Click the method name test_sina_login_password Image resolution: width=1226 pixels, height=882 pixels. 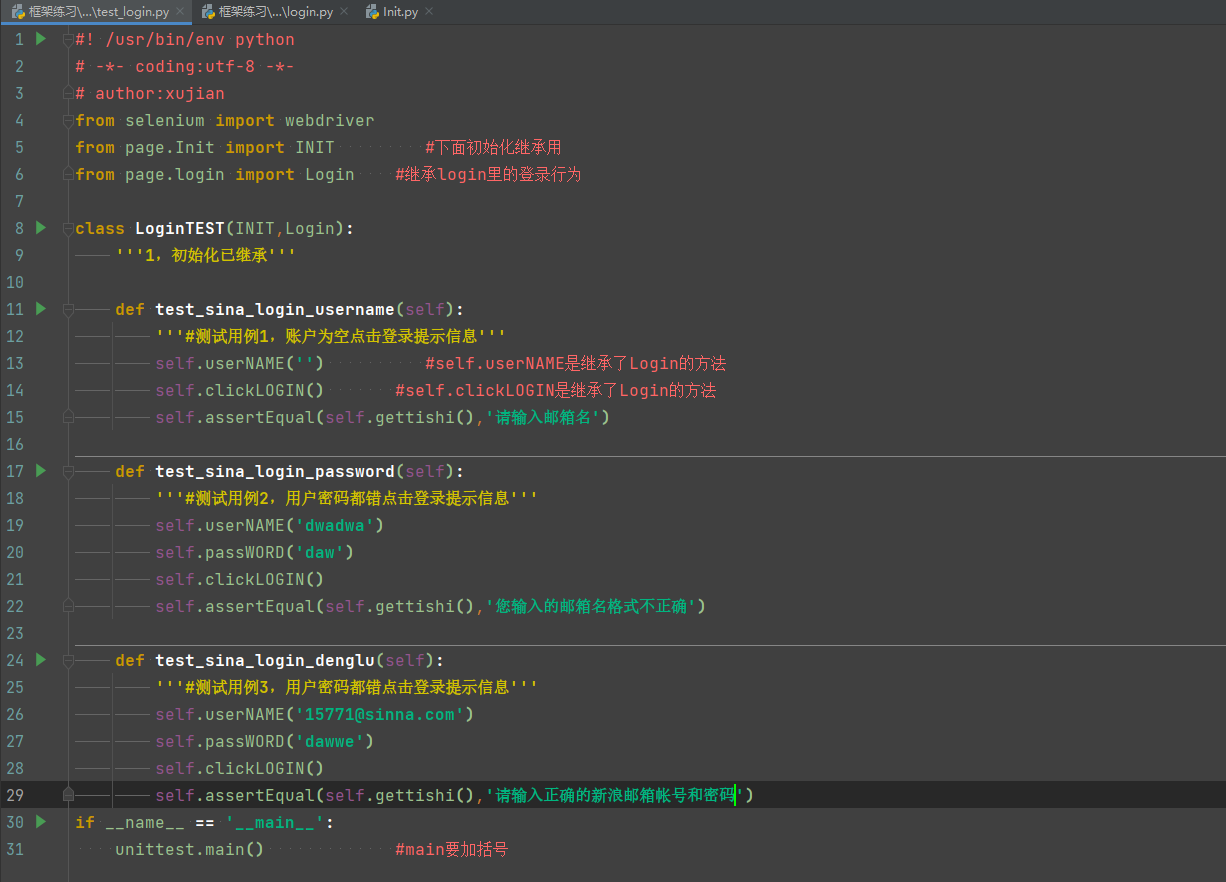point(275,472)
